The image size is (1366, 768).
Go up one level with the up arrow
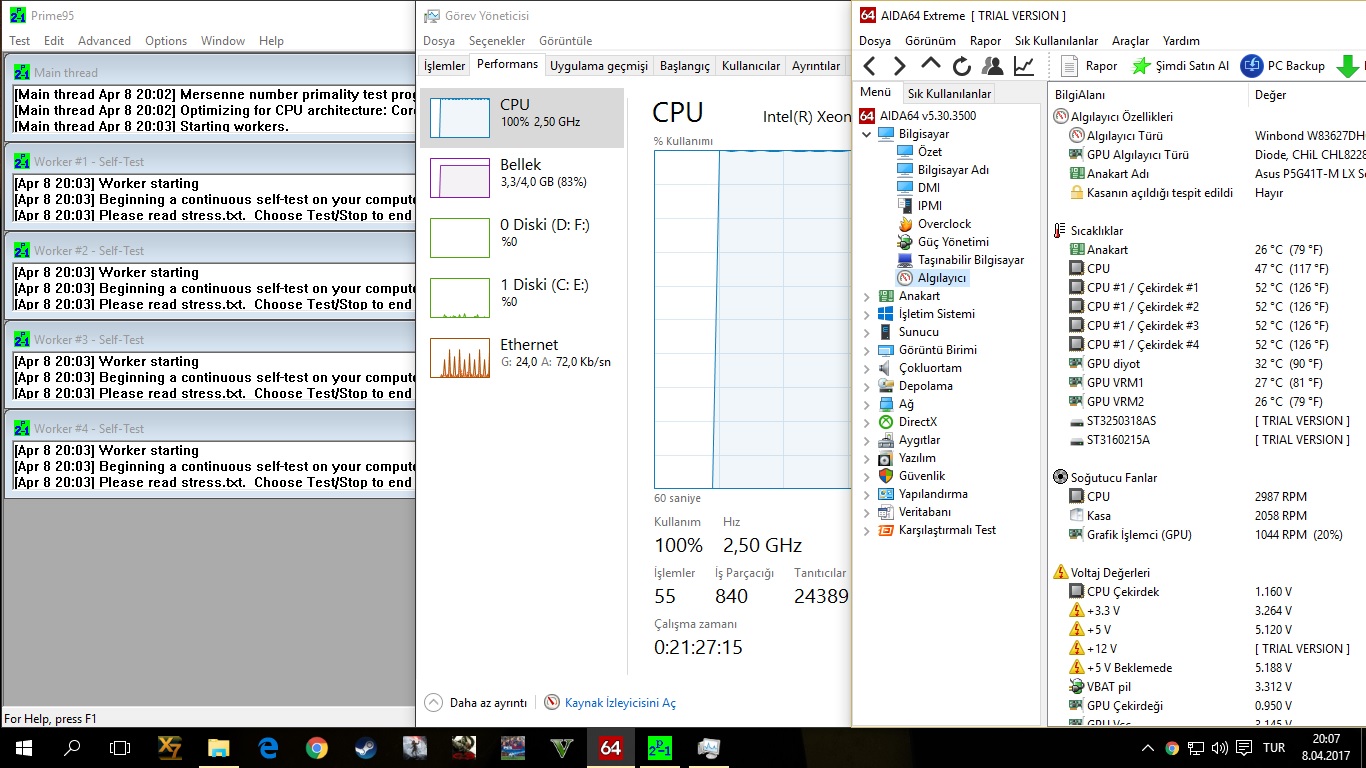[930, 65]
